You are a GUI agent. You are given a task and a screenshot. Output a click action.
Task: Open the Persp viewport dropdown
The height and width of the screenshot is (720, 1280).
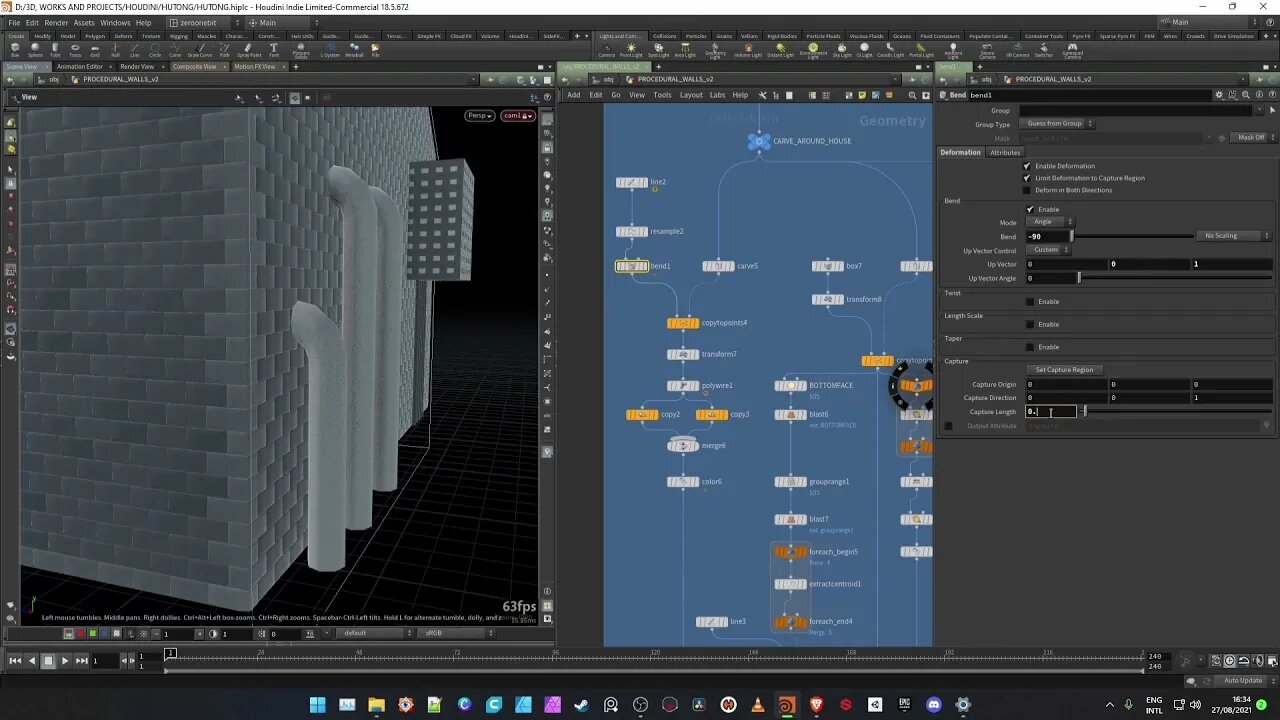pos(480,116)
